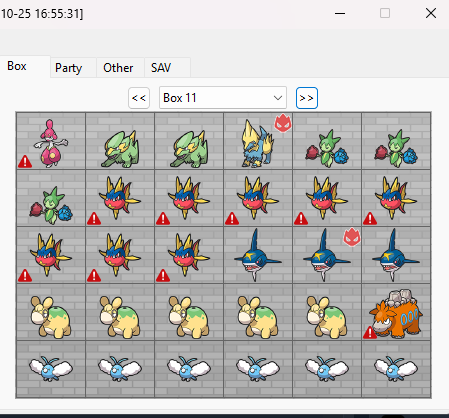The width and height of the screenshot is (449, 418).
Task: Select the Box tab
Action: [17, 66]
